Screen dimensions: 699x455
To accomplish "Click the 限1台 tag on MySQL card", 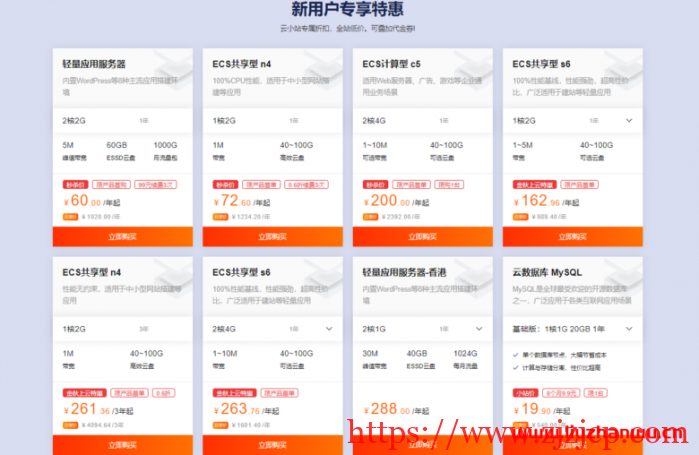I will (596, 393).
